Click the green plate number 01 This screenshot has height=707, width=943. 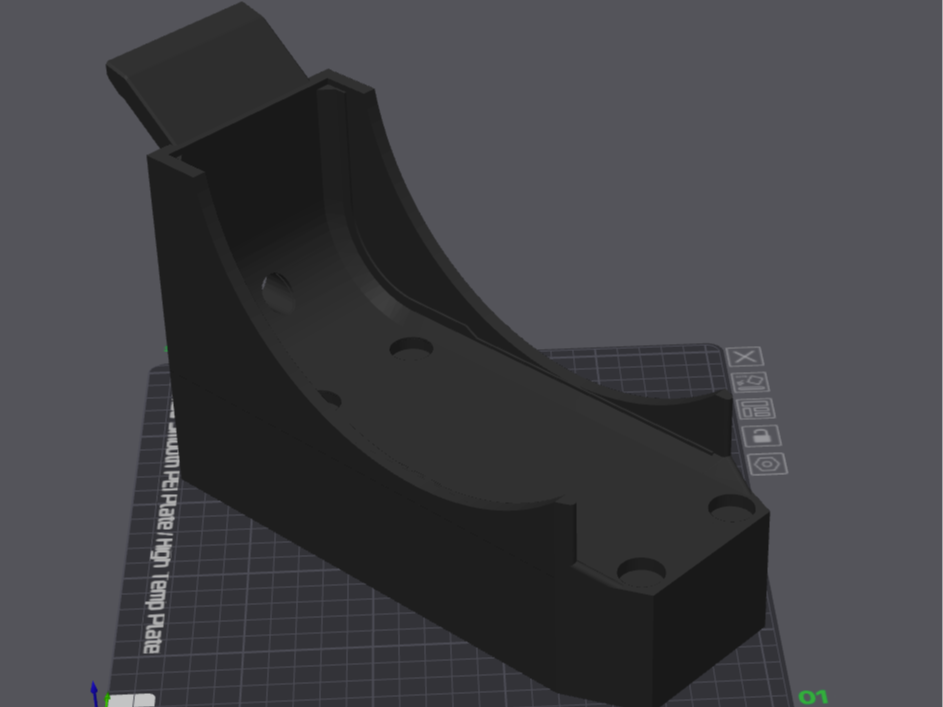pyautogui.click(x=814, y=697)
